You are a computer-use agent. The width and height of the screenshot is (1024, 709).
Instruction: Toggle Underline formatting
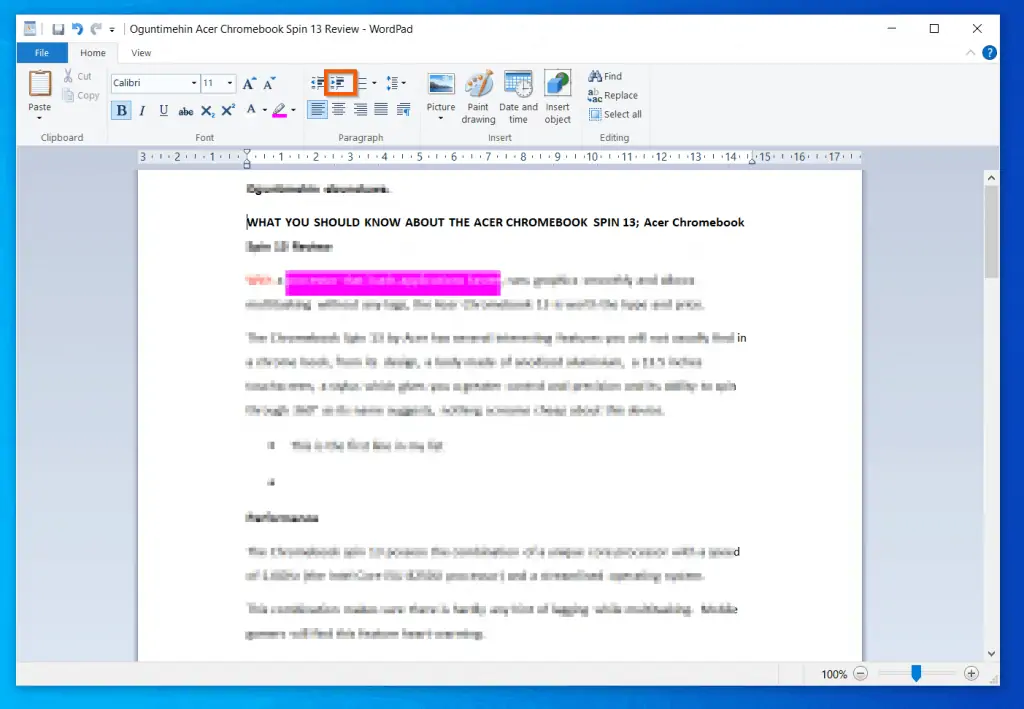(161, 110)
